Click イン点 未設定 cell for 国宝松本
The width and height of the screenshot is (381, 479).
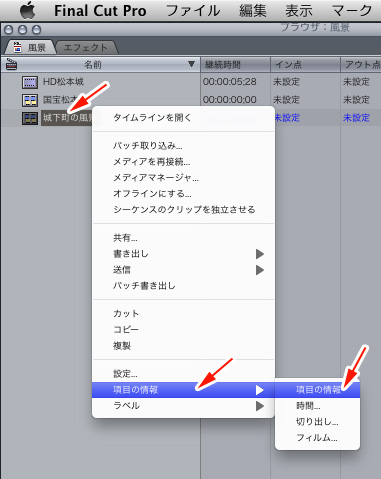pos(286,100)
